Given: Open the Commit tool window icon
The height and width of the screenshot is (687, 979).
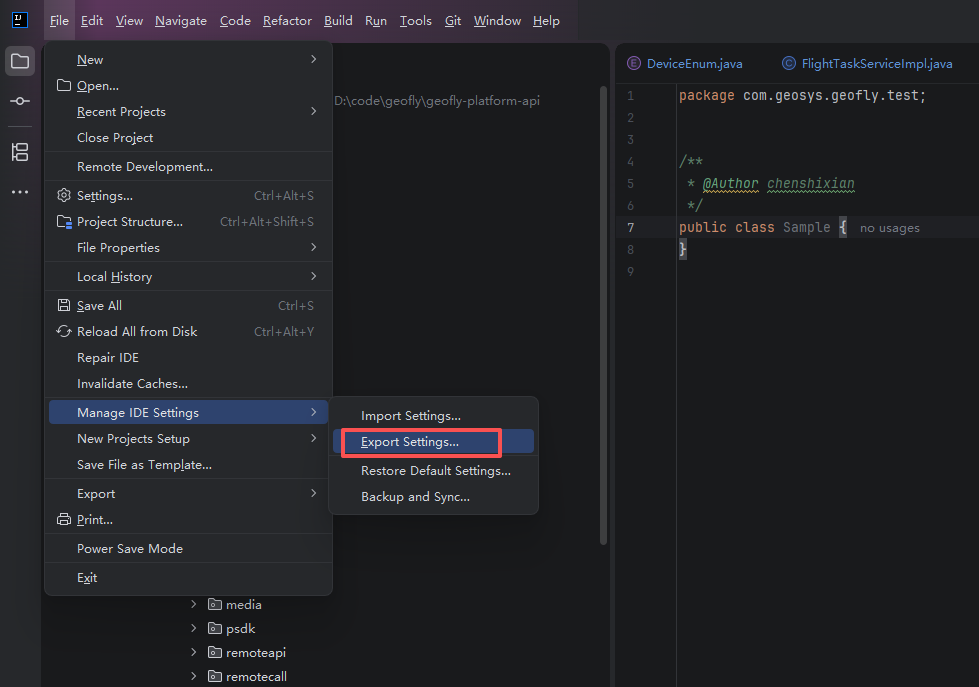Looking at the screenshot, I should pyautogui.click(x=20, y=101).
